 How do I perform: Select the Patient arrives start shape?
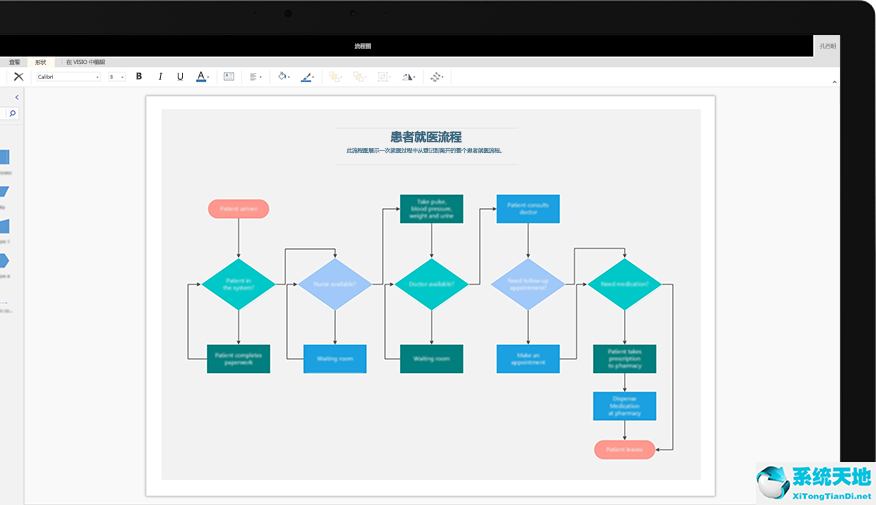pyautogui.click(x=239, y=209)
